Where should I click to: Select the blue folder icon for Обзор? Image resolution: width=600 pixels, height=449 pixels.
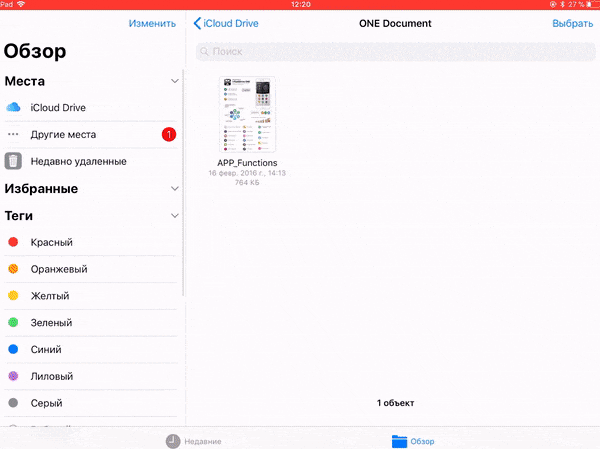399,441
